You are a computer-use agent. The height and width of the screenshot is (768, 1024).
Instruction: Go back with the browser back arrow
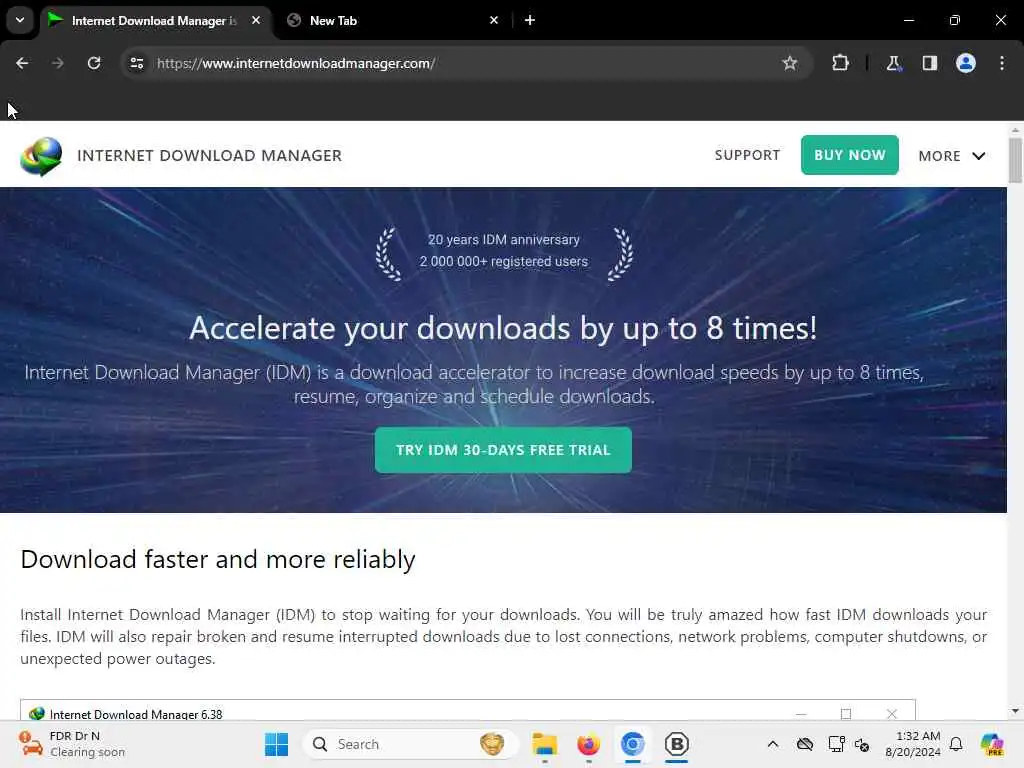click(x=22, y=63)
